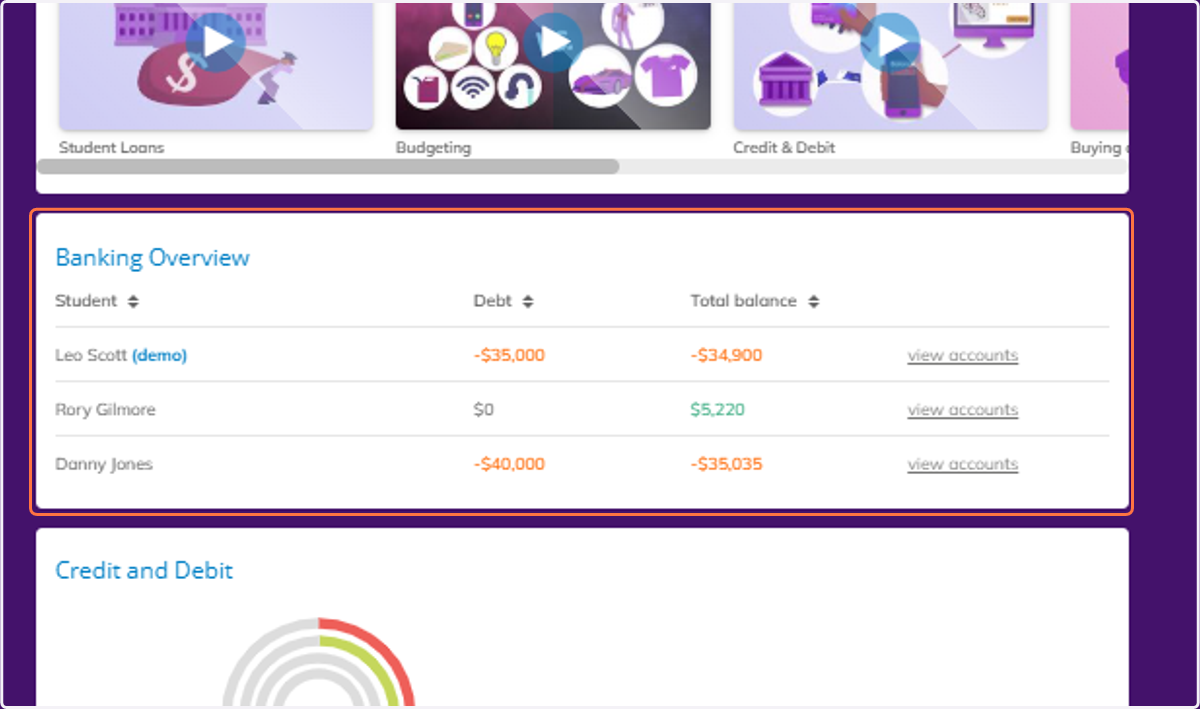Screen dimensions: 1200x709
Task: Click the video carousel horizontal scrollbar
Action: [x=328, y=166]
